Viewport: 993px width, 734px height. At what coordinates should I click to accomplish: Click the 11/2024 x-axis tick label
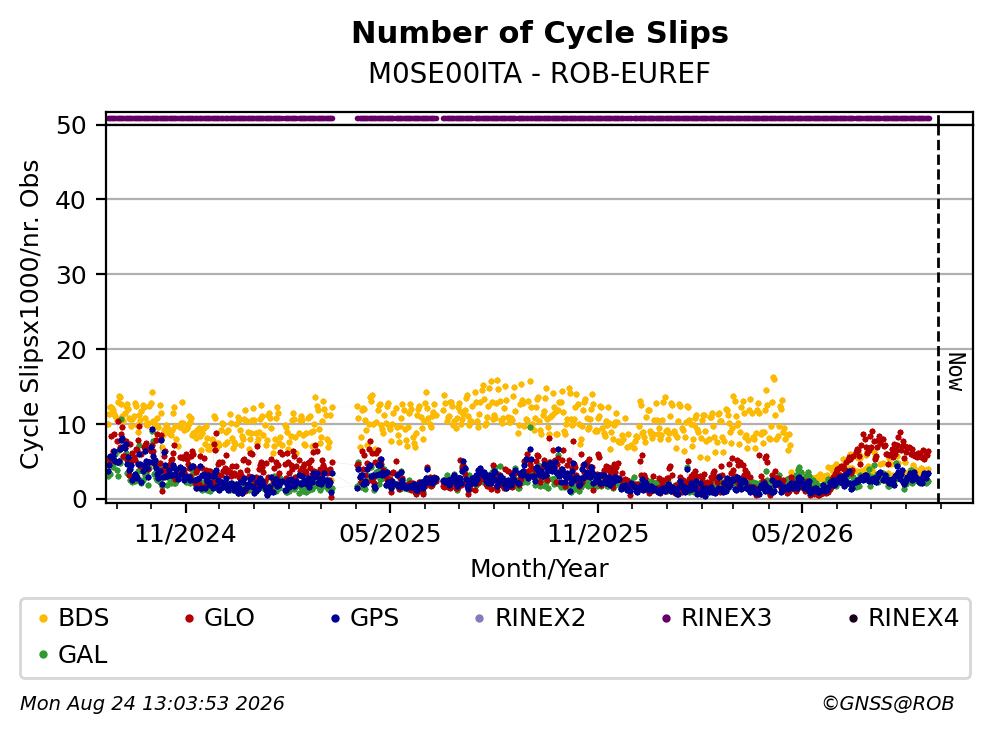point(185,535)
